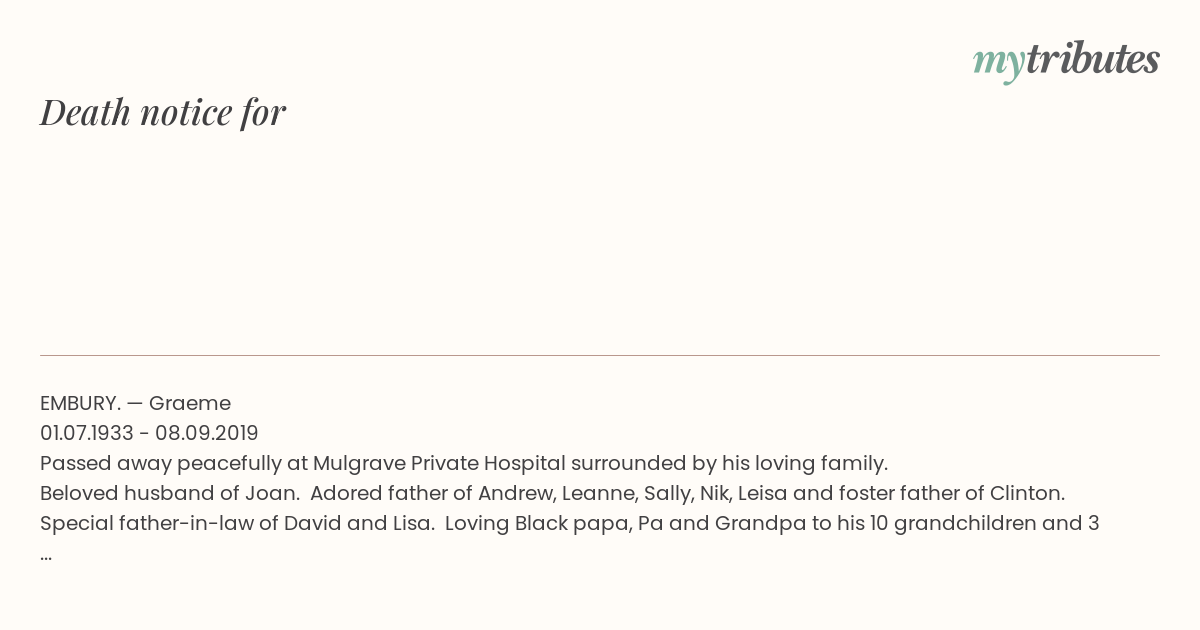Image resolution: width=1200 pixels, height=630 pixels.
Task: Click the first name "Graeme"
Action: (x=190, y=403)
